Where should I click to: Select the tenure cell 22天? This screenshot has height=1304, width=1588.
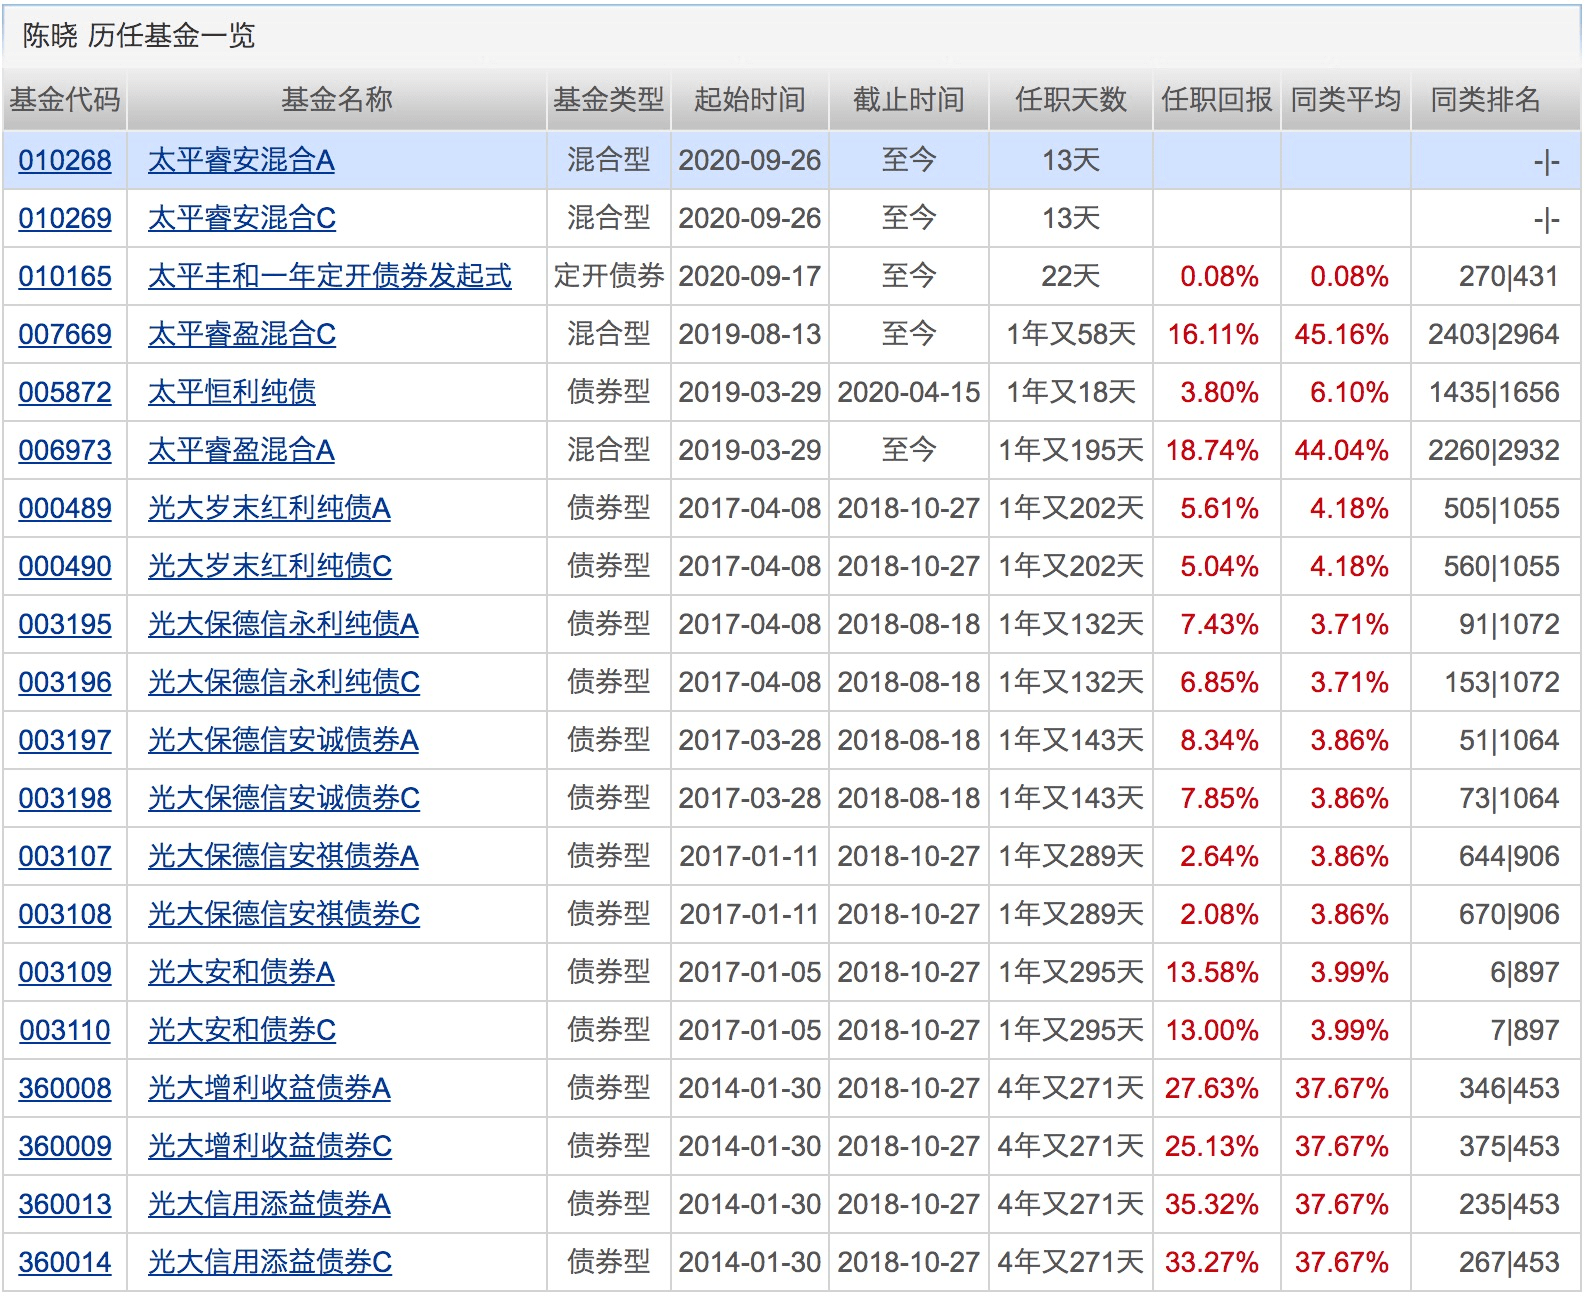[1071, 276]
